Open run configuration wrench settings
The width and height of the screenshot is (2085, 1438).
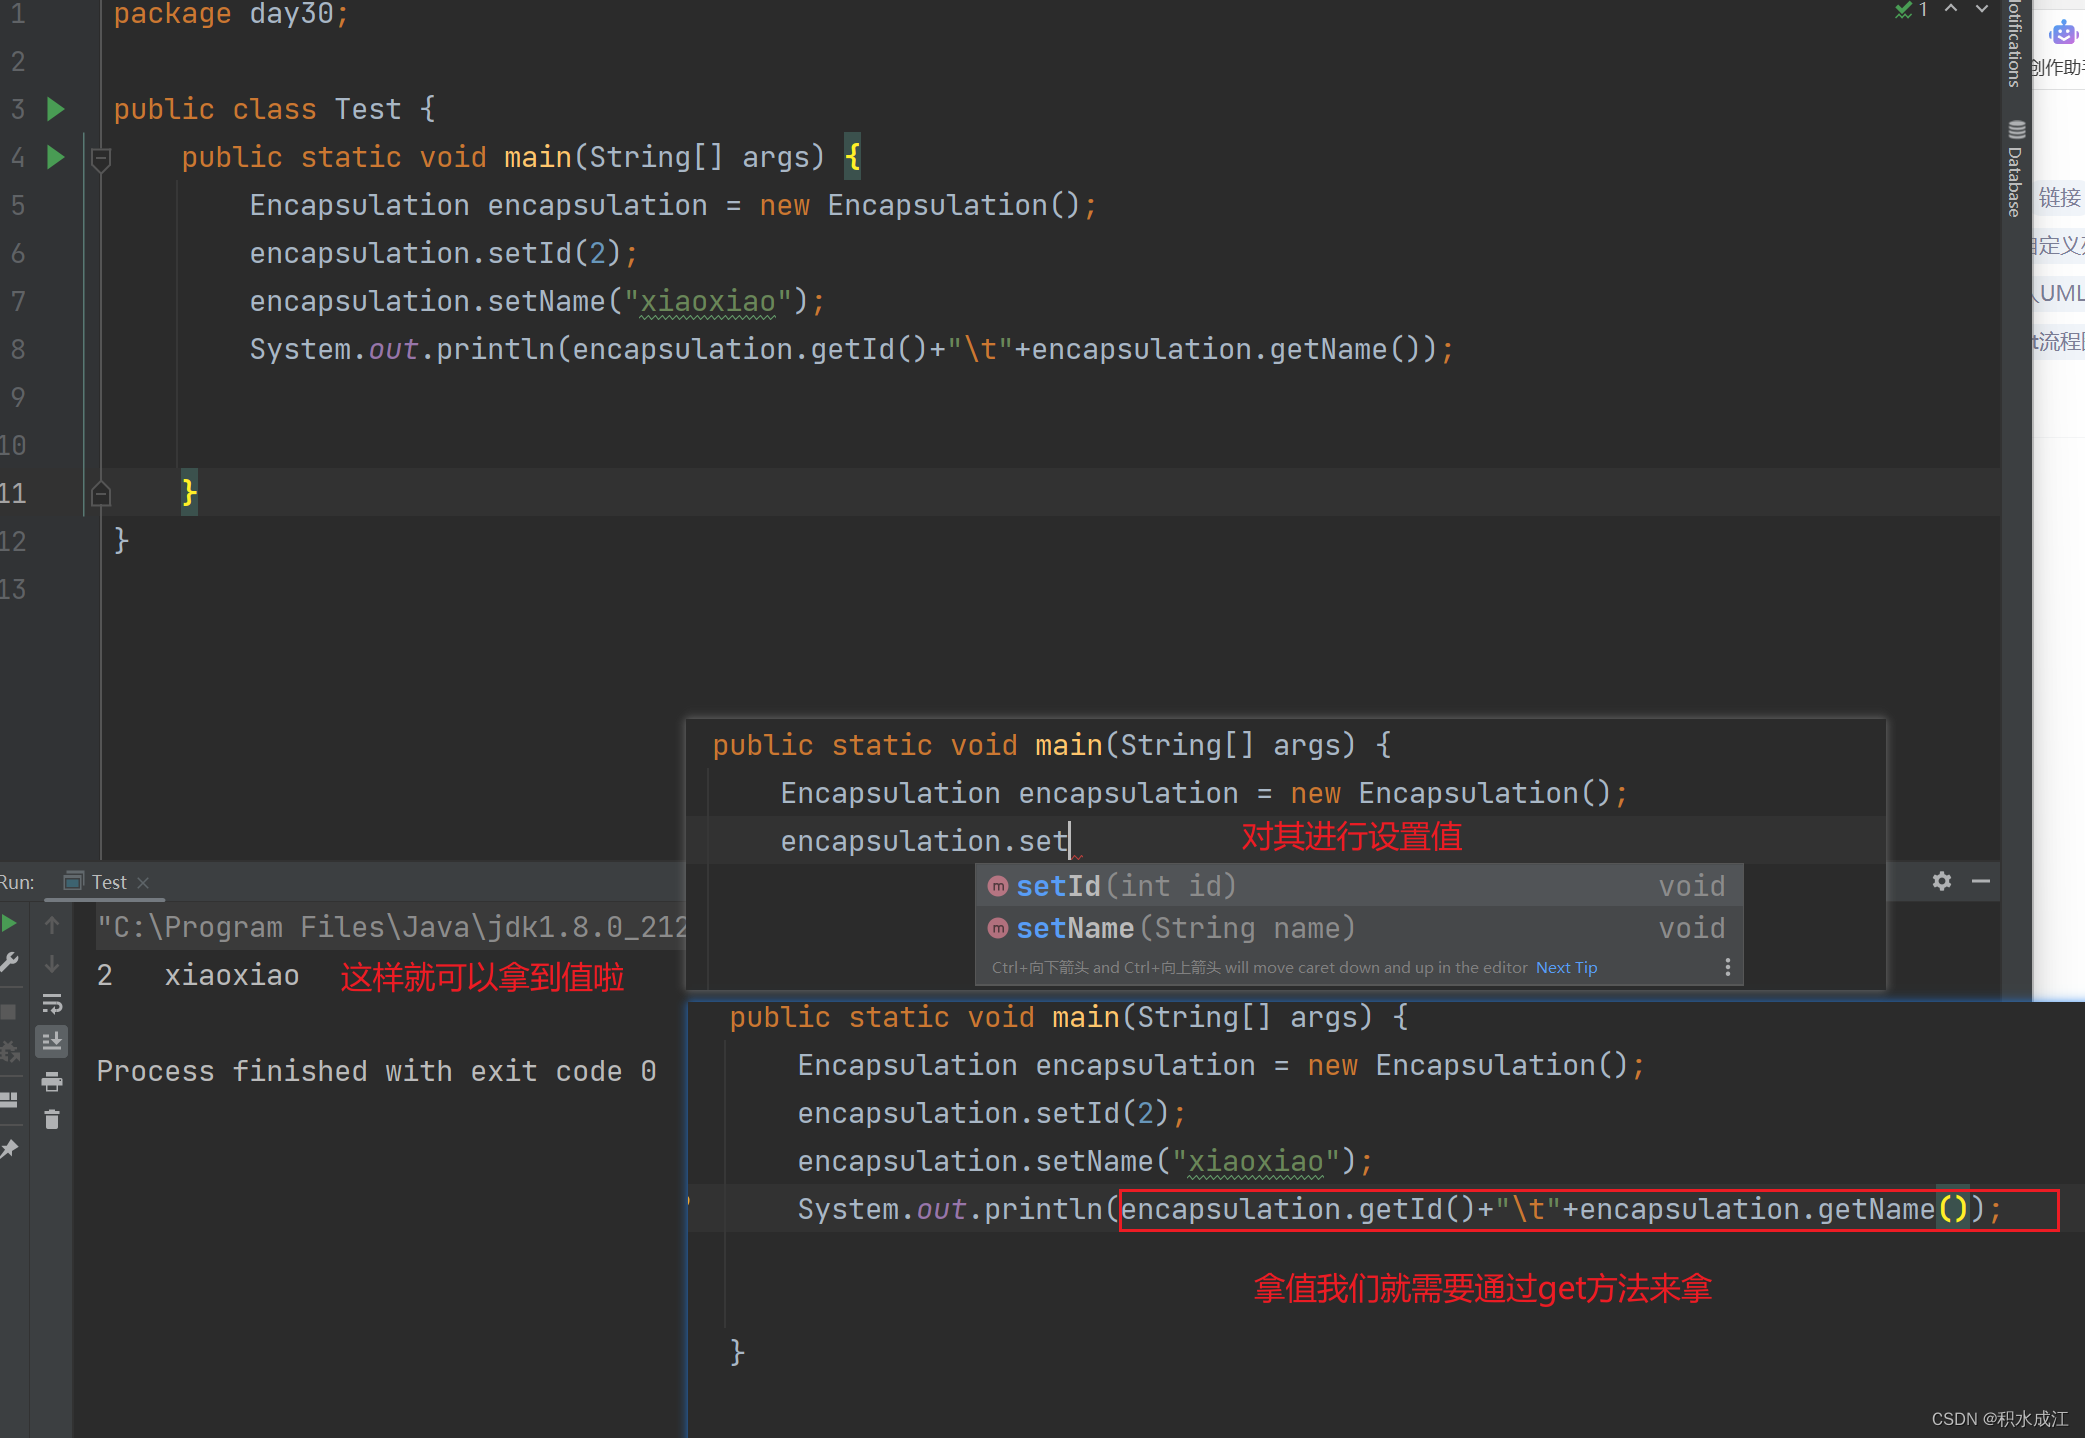[9, 963]
